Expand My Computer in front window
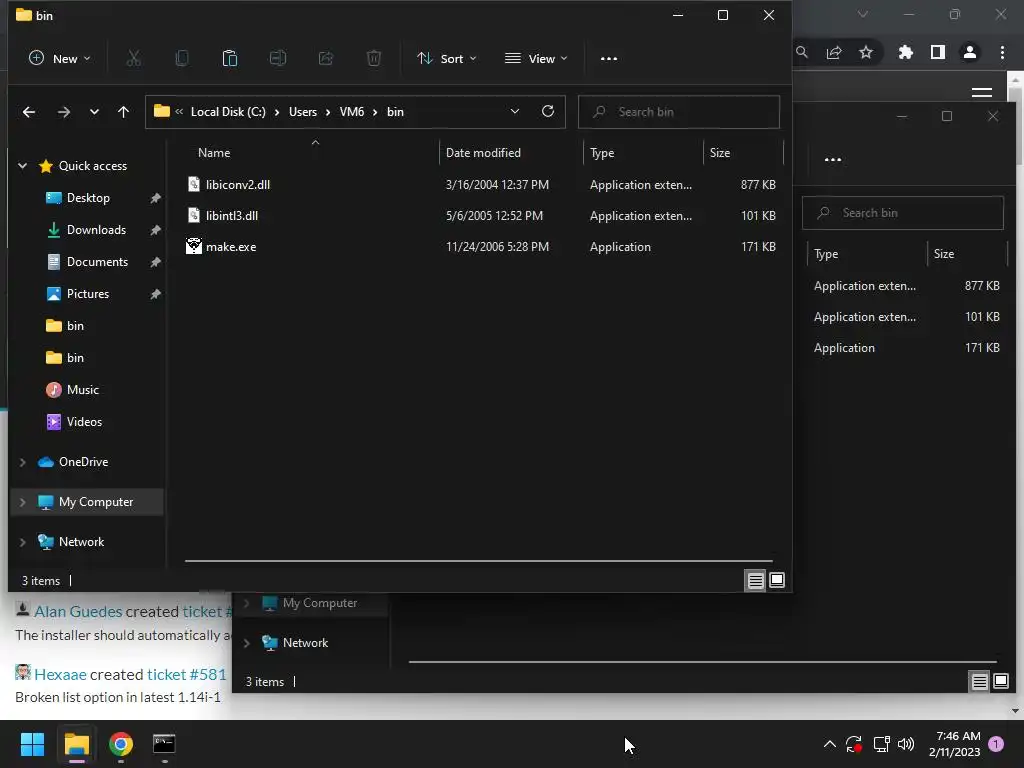Image resolution: width=1024 pixels, height=768 pixels. (22, 502)
